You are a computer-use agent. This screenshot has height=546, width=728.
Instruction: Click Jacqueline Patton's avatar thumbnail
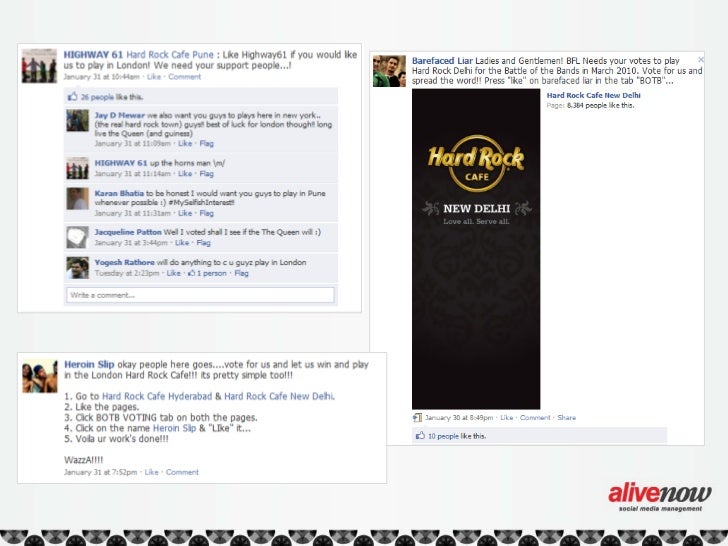[77, 237]
